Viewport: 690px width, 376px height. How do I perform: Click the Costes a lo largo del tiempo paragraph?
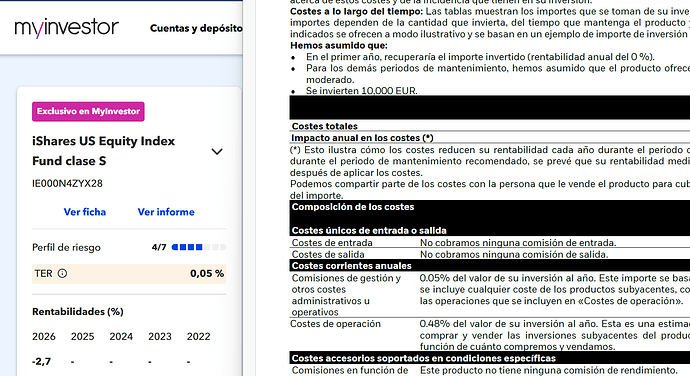click(x=490, y=23)
